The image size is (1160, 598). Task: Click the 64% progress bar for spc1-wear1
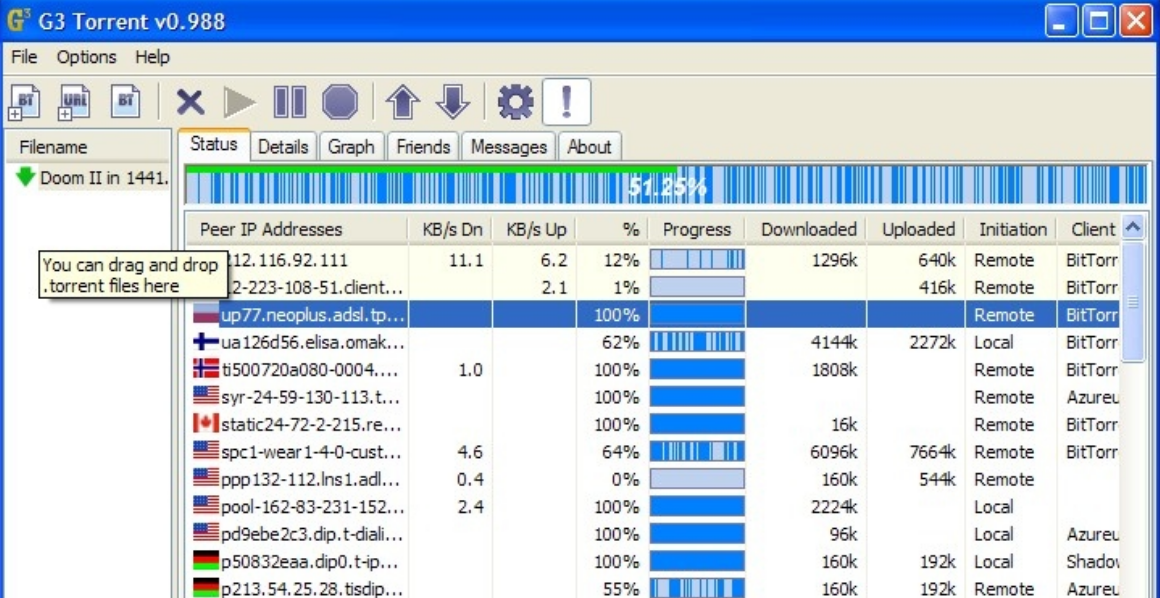[x=697, y=451]
